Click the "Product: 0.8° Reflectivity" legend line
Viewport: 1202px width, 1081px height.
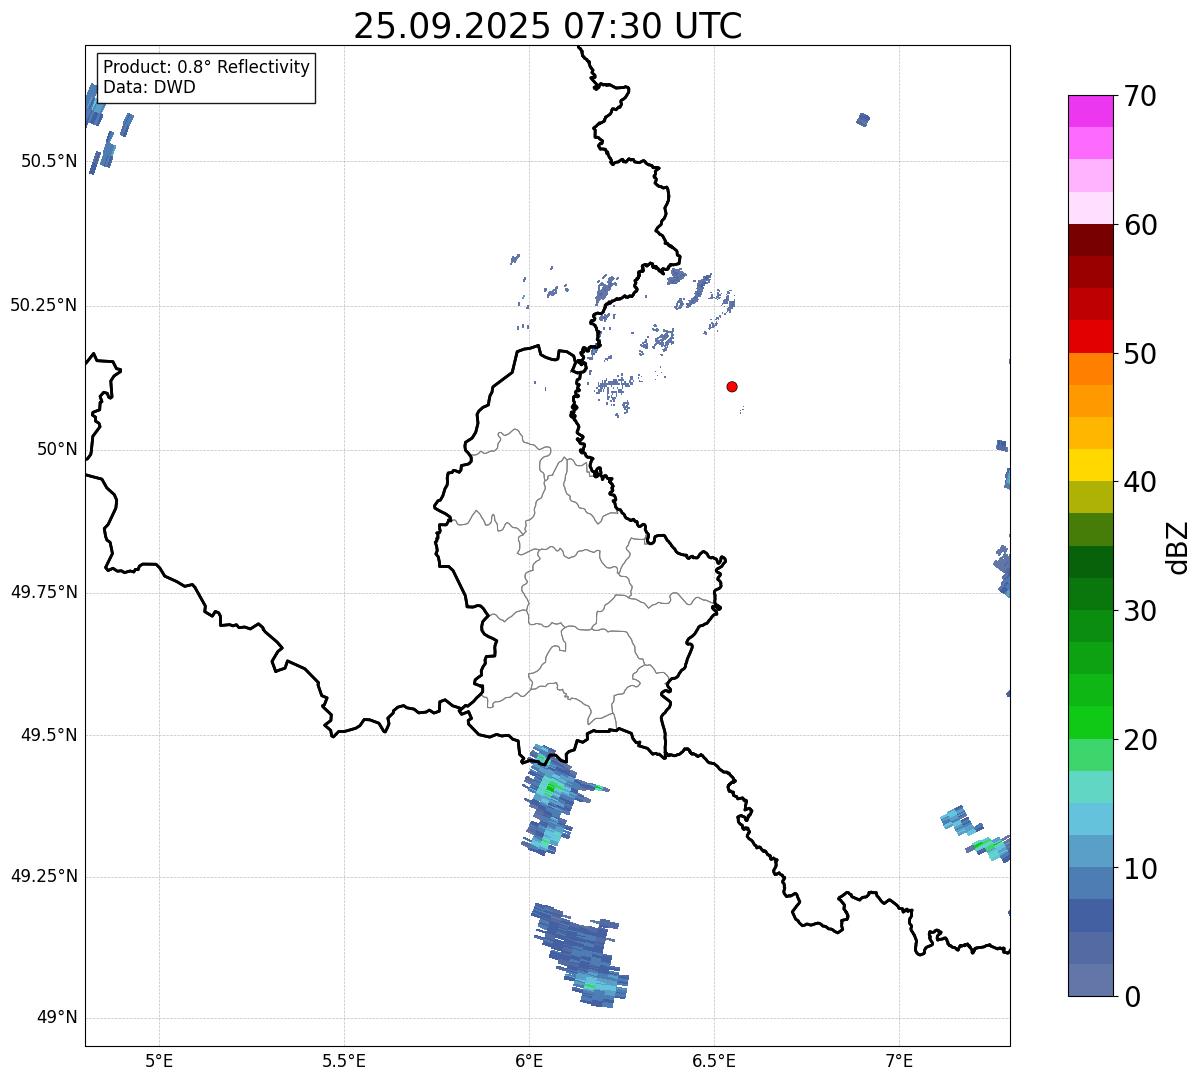[x=207, y=67]
